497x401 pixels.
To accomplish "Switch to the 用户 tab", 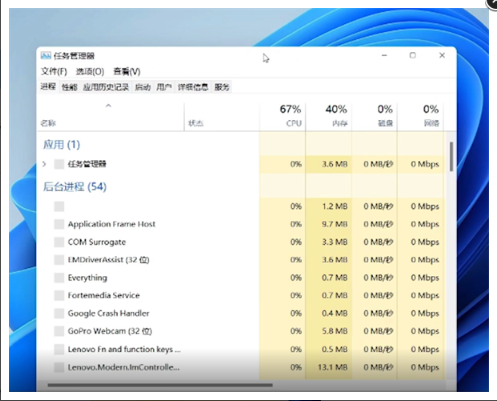I will [x=164, y=87].
